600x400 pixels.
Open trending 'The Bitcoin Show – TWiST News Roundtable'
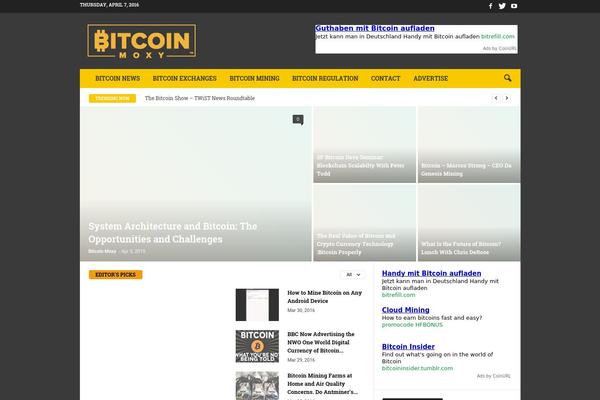click(200, 98)
